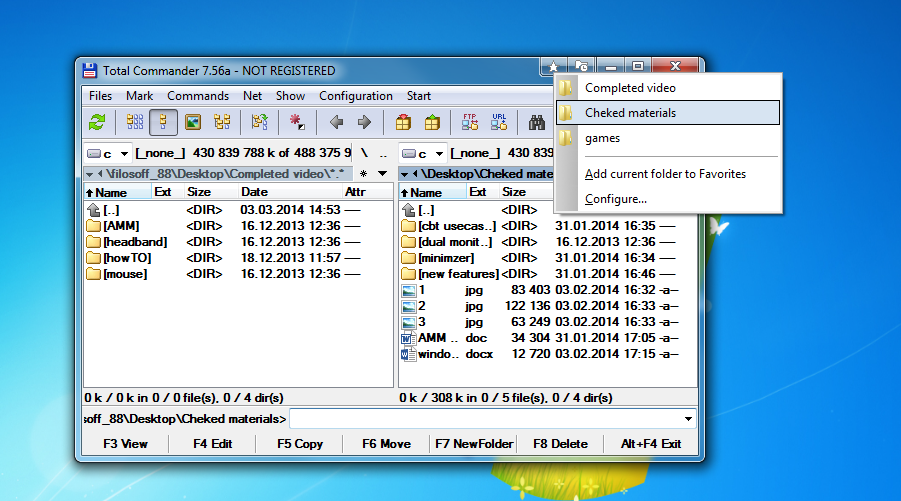Open left panel black triangle history dropdown

coord(383,174)
